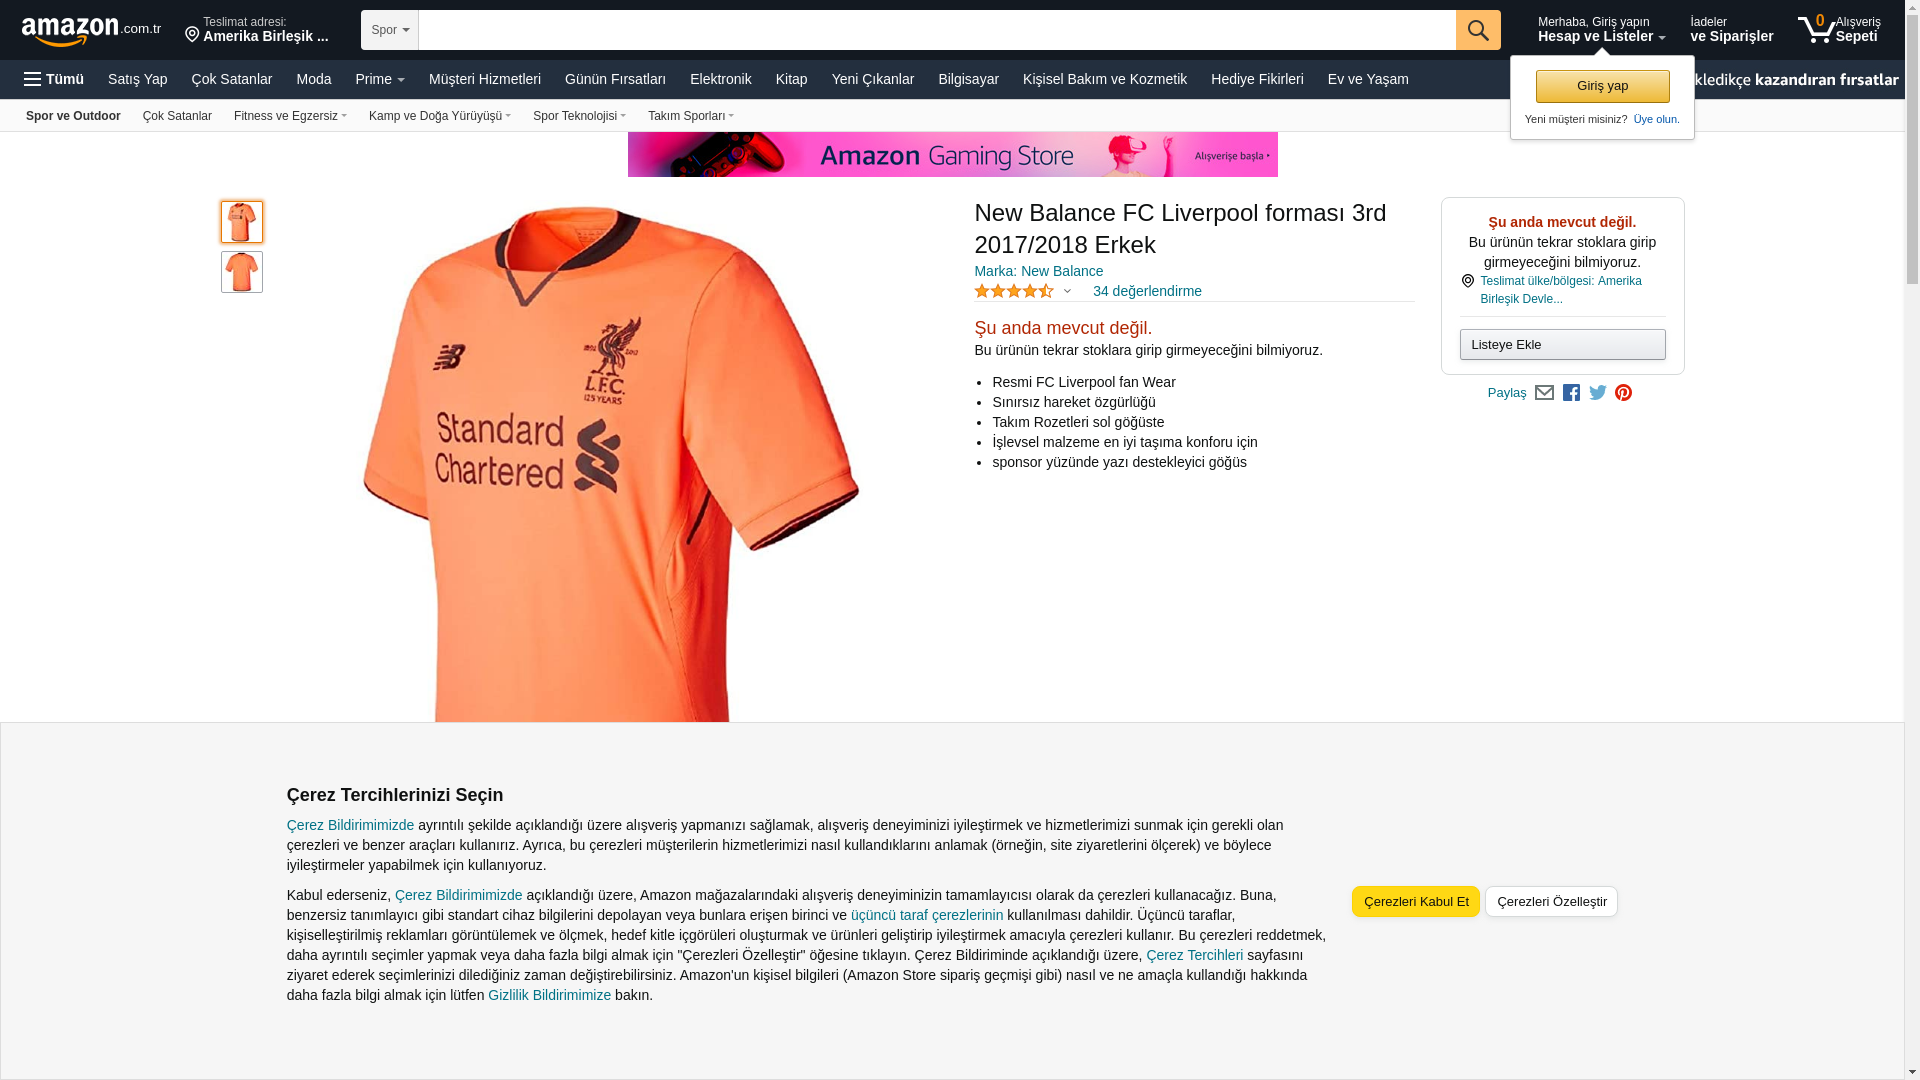Click the magnifier search button

(x=1478, y=30)
